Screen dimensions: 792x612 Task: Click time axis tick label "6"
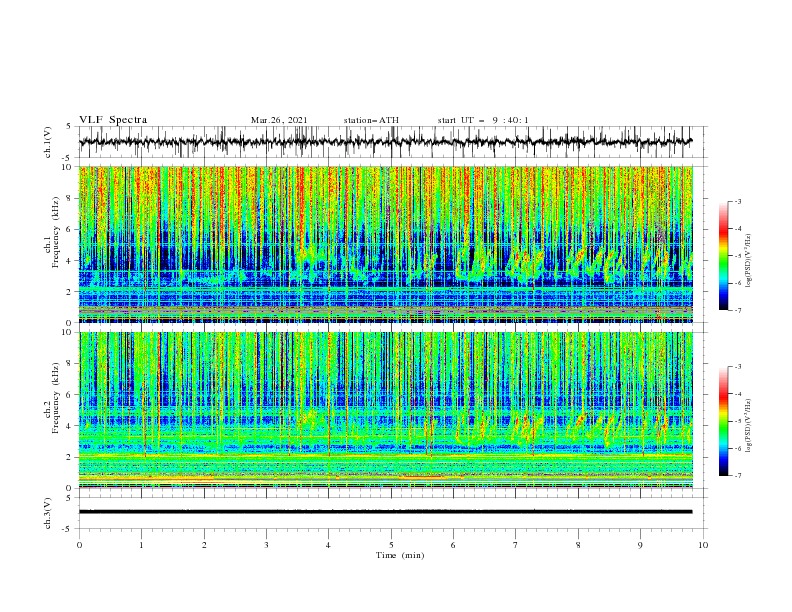pos(453,545)
